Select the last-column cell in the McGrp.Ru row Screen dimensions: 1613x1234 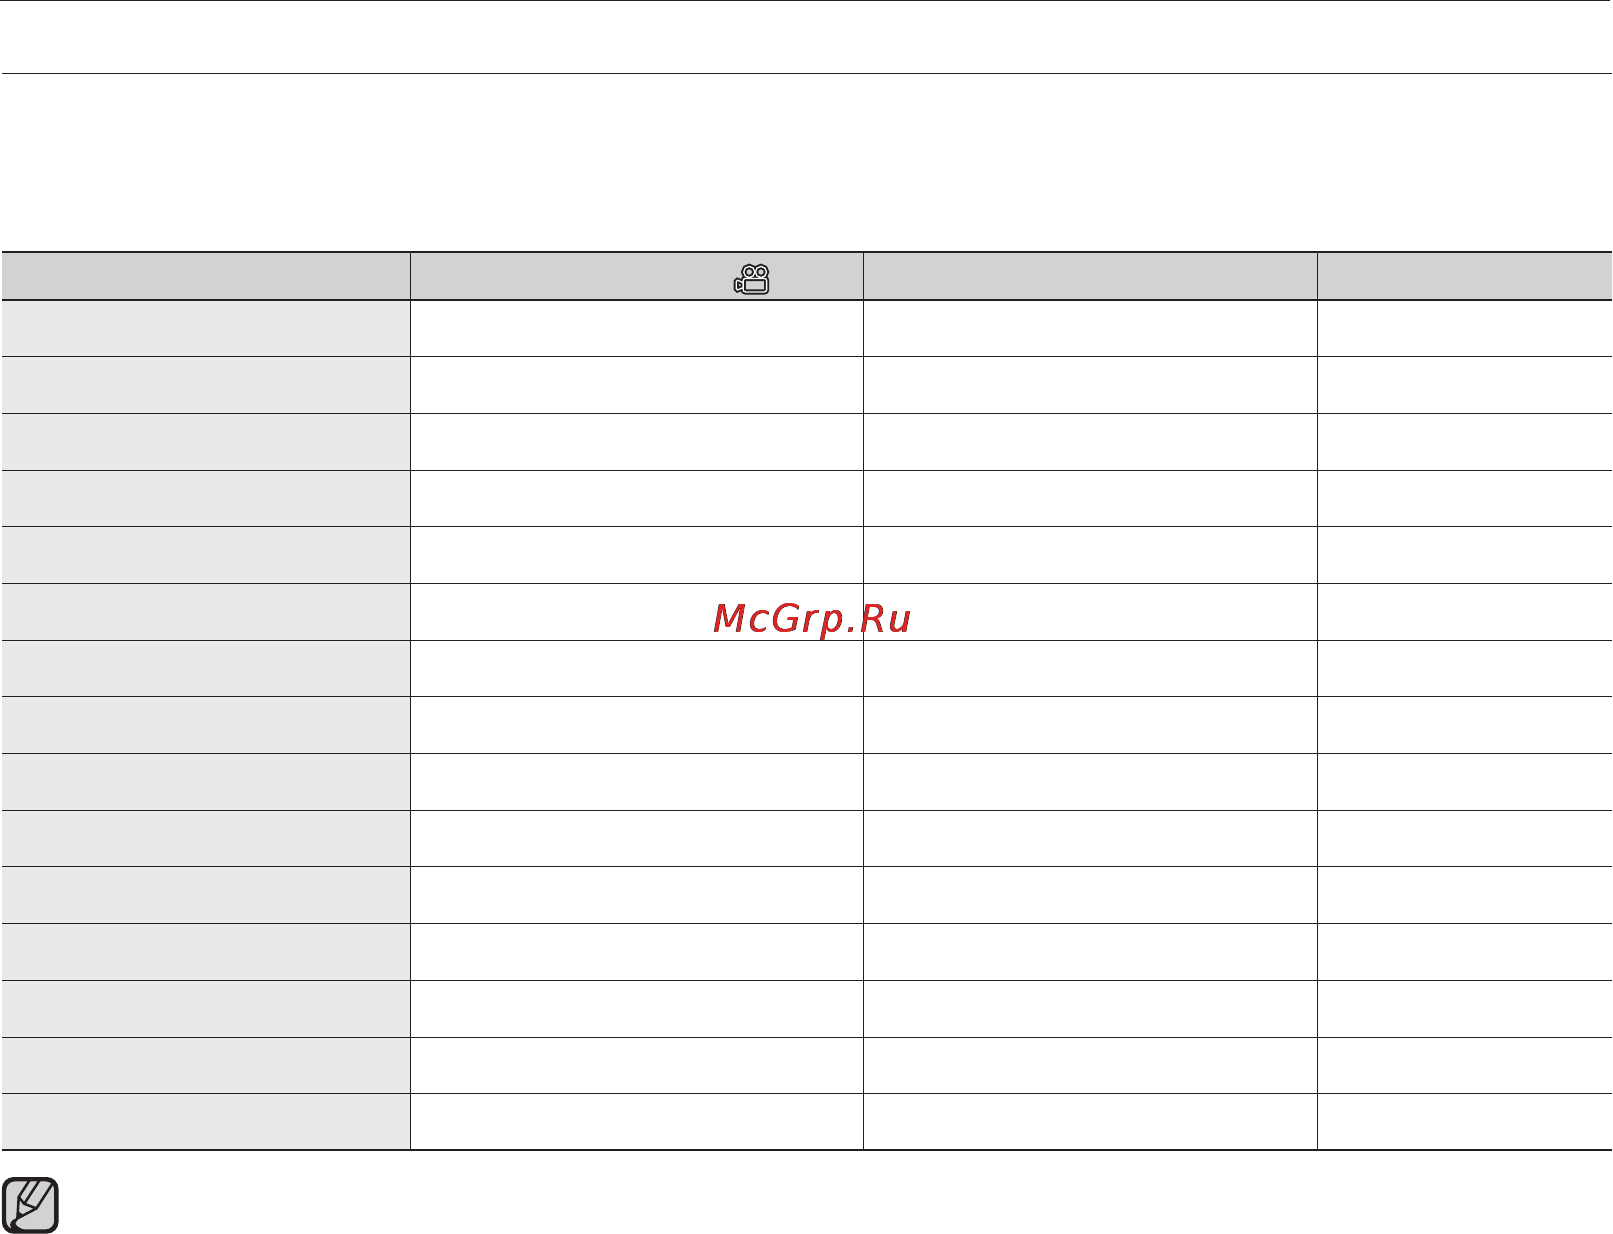1464,612
